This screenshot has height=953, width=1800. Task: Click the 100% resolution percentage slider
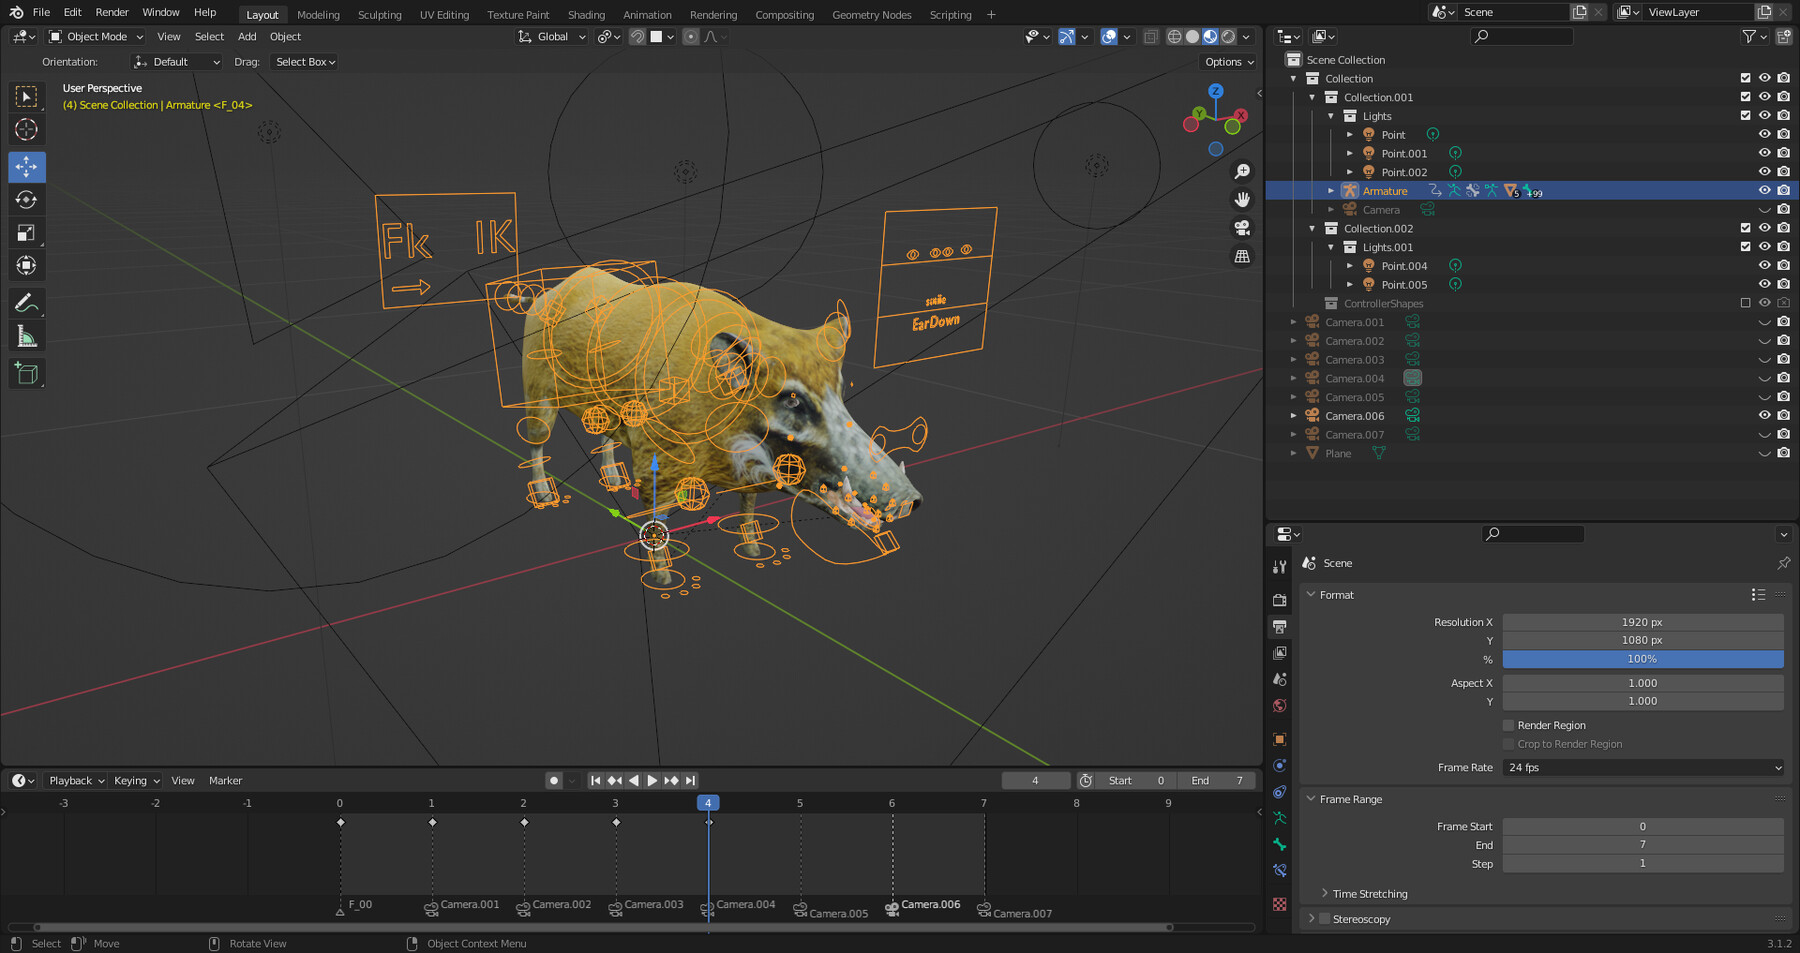pyautogui.click(x=1641, y=659)
